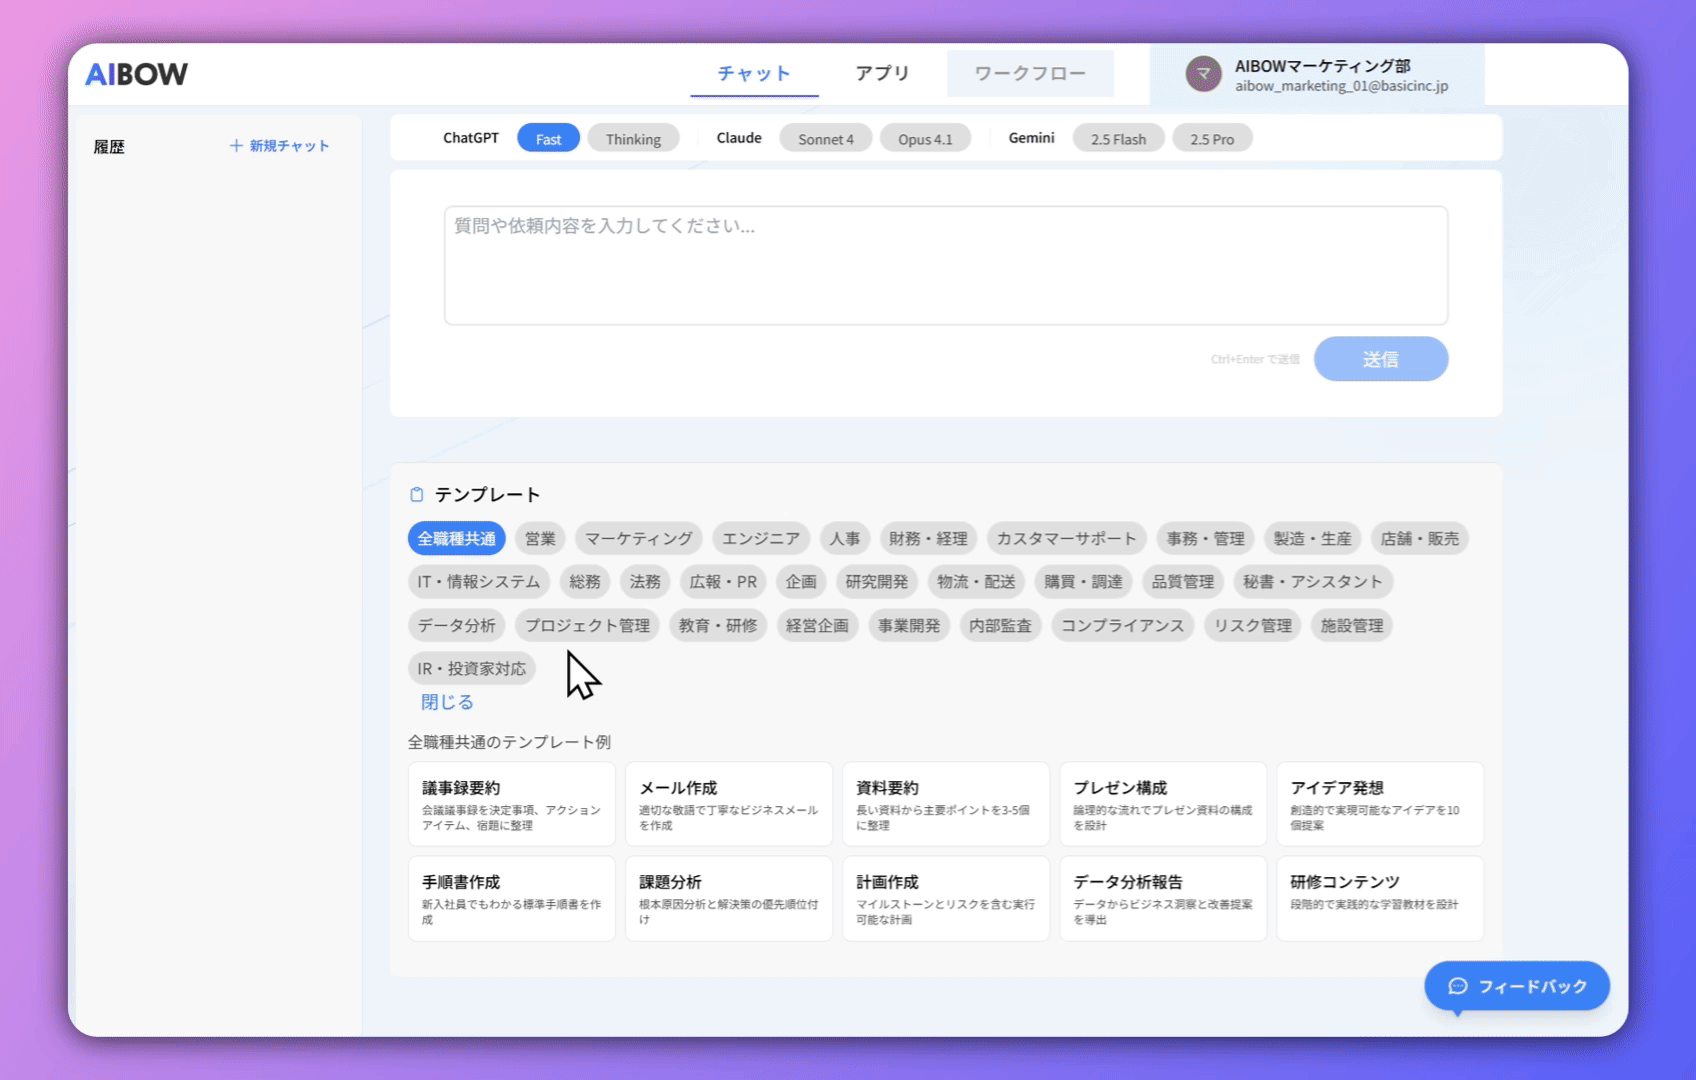Click the question input text area

[945, 265]
